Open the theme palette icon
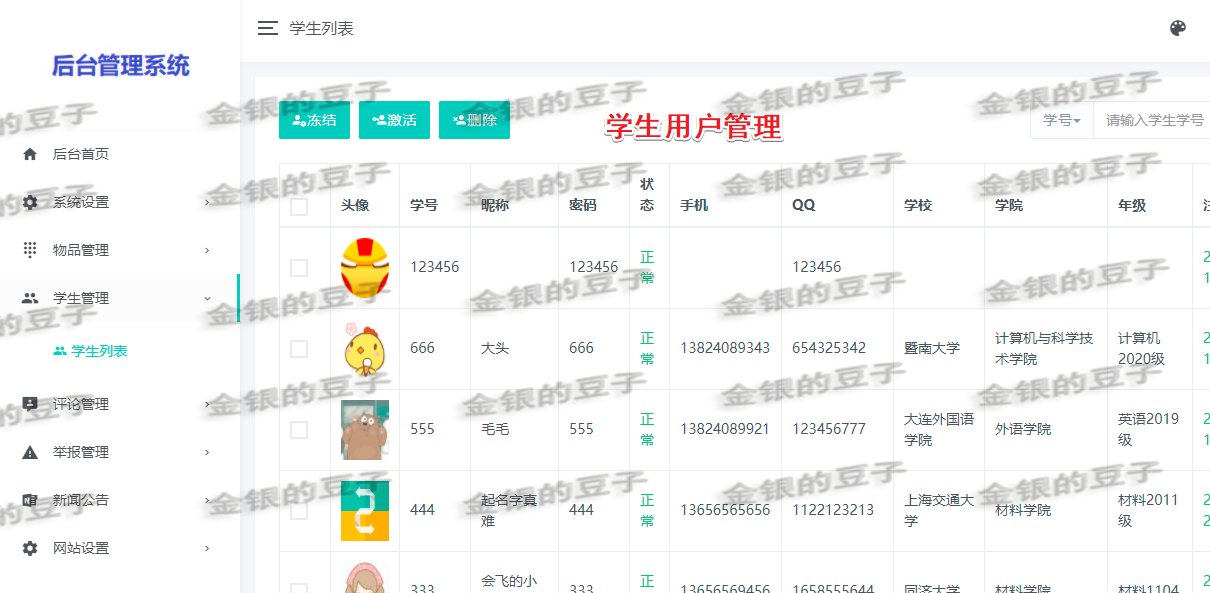The image size is (1210, 593). point(1178,28)
